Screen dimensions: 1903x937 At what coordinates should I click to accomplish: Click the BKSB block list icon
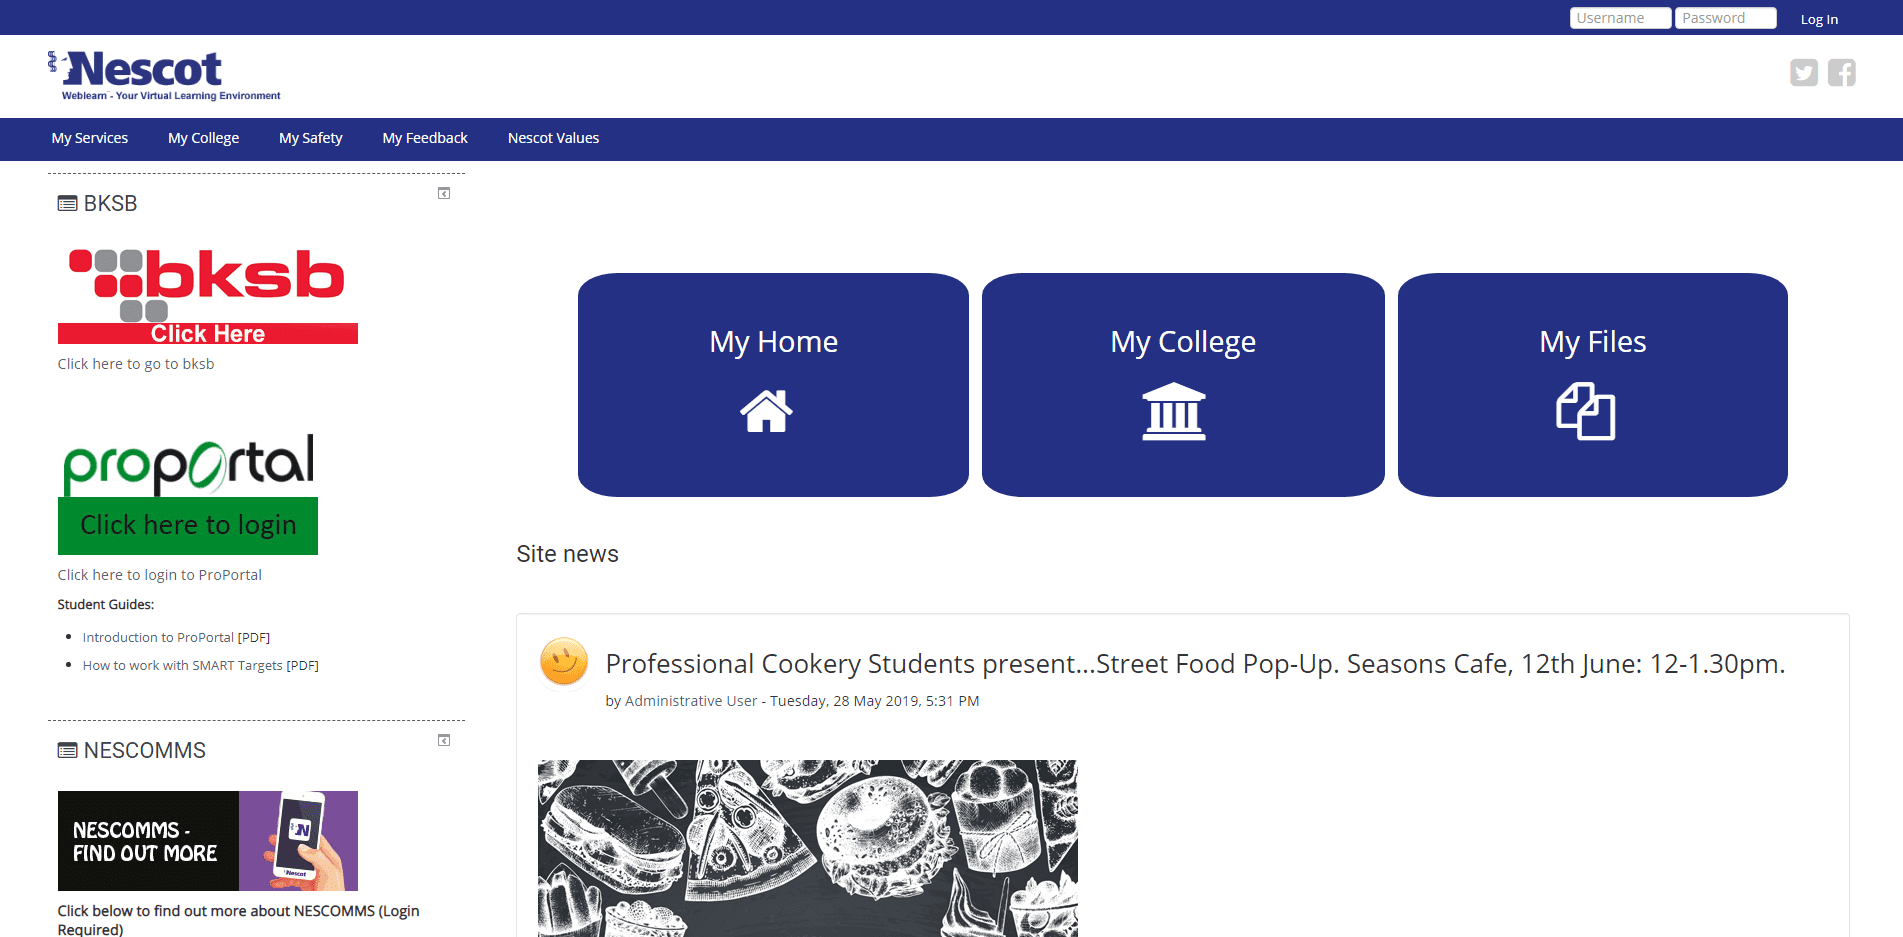(67, 204)
